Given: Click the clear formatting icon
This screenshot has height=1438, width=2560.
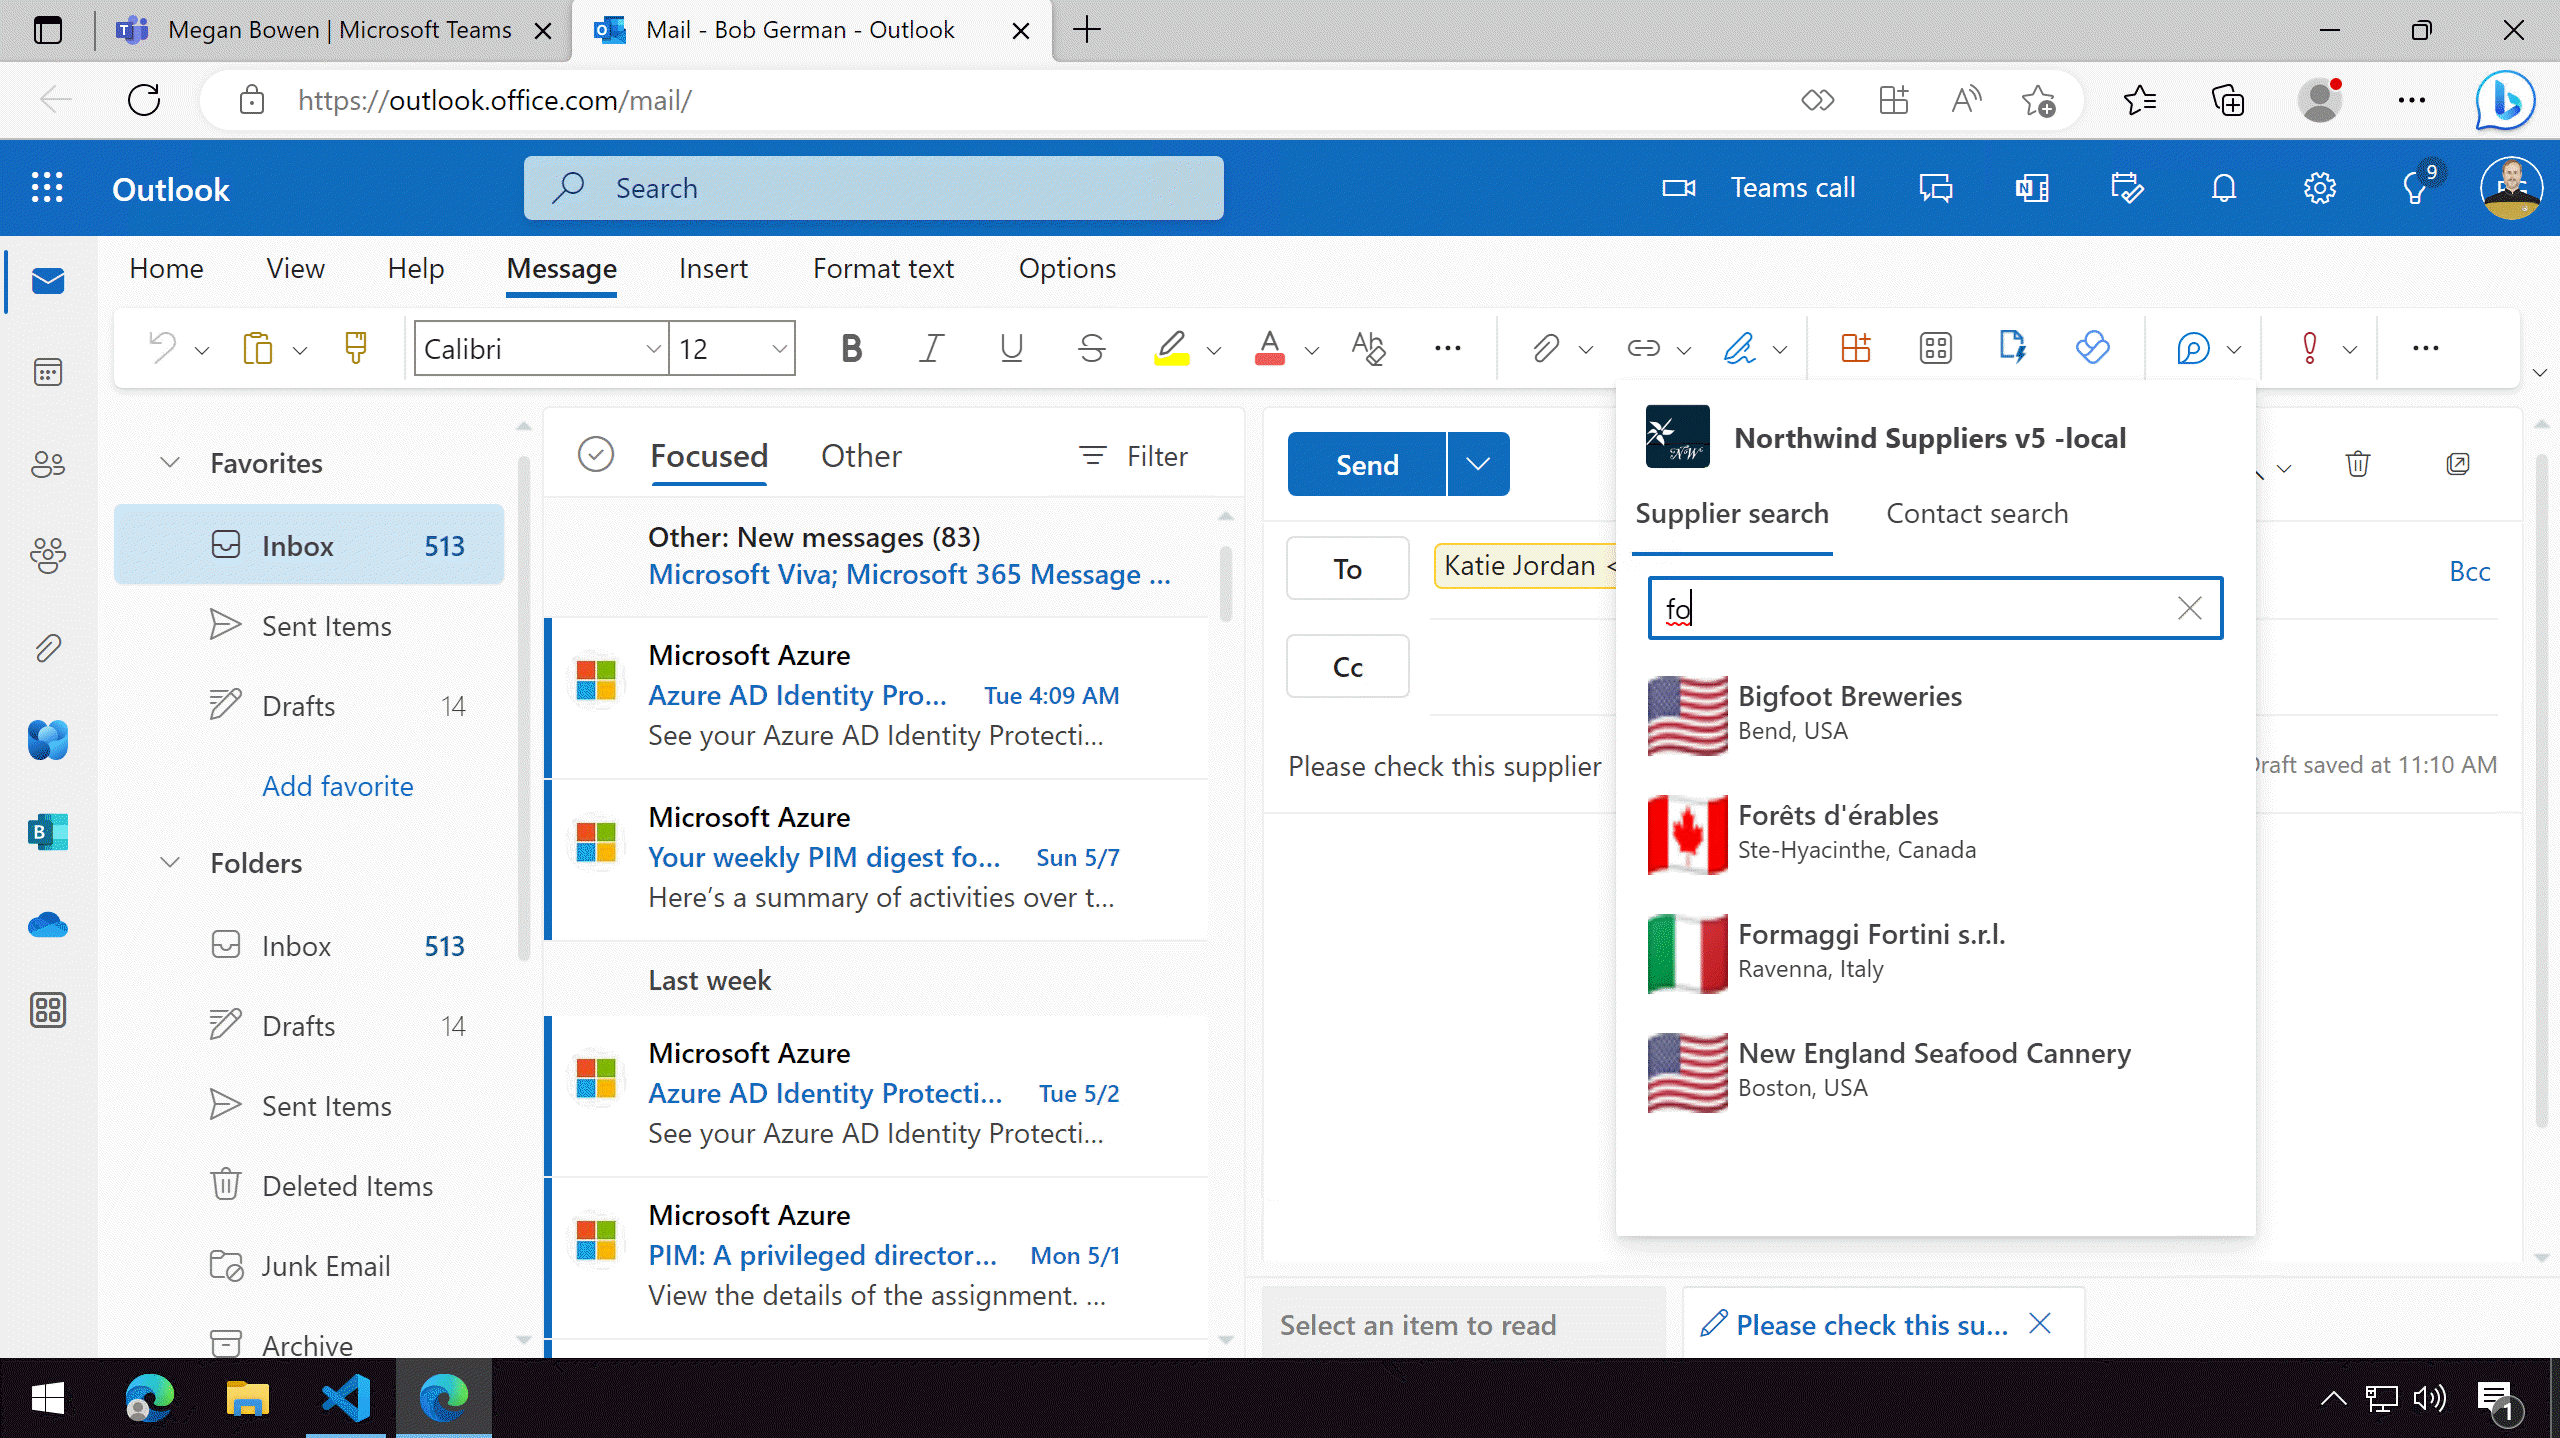Looking at the screenshot, I should (1367, 348).
